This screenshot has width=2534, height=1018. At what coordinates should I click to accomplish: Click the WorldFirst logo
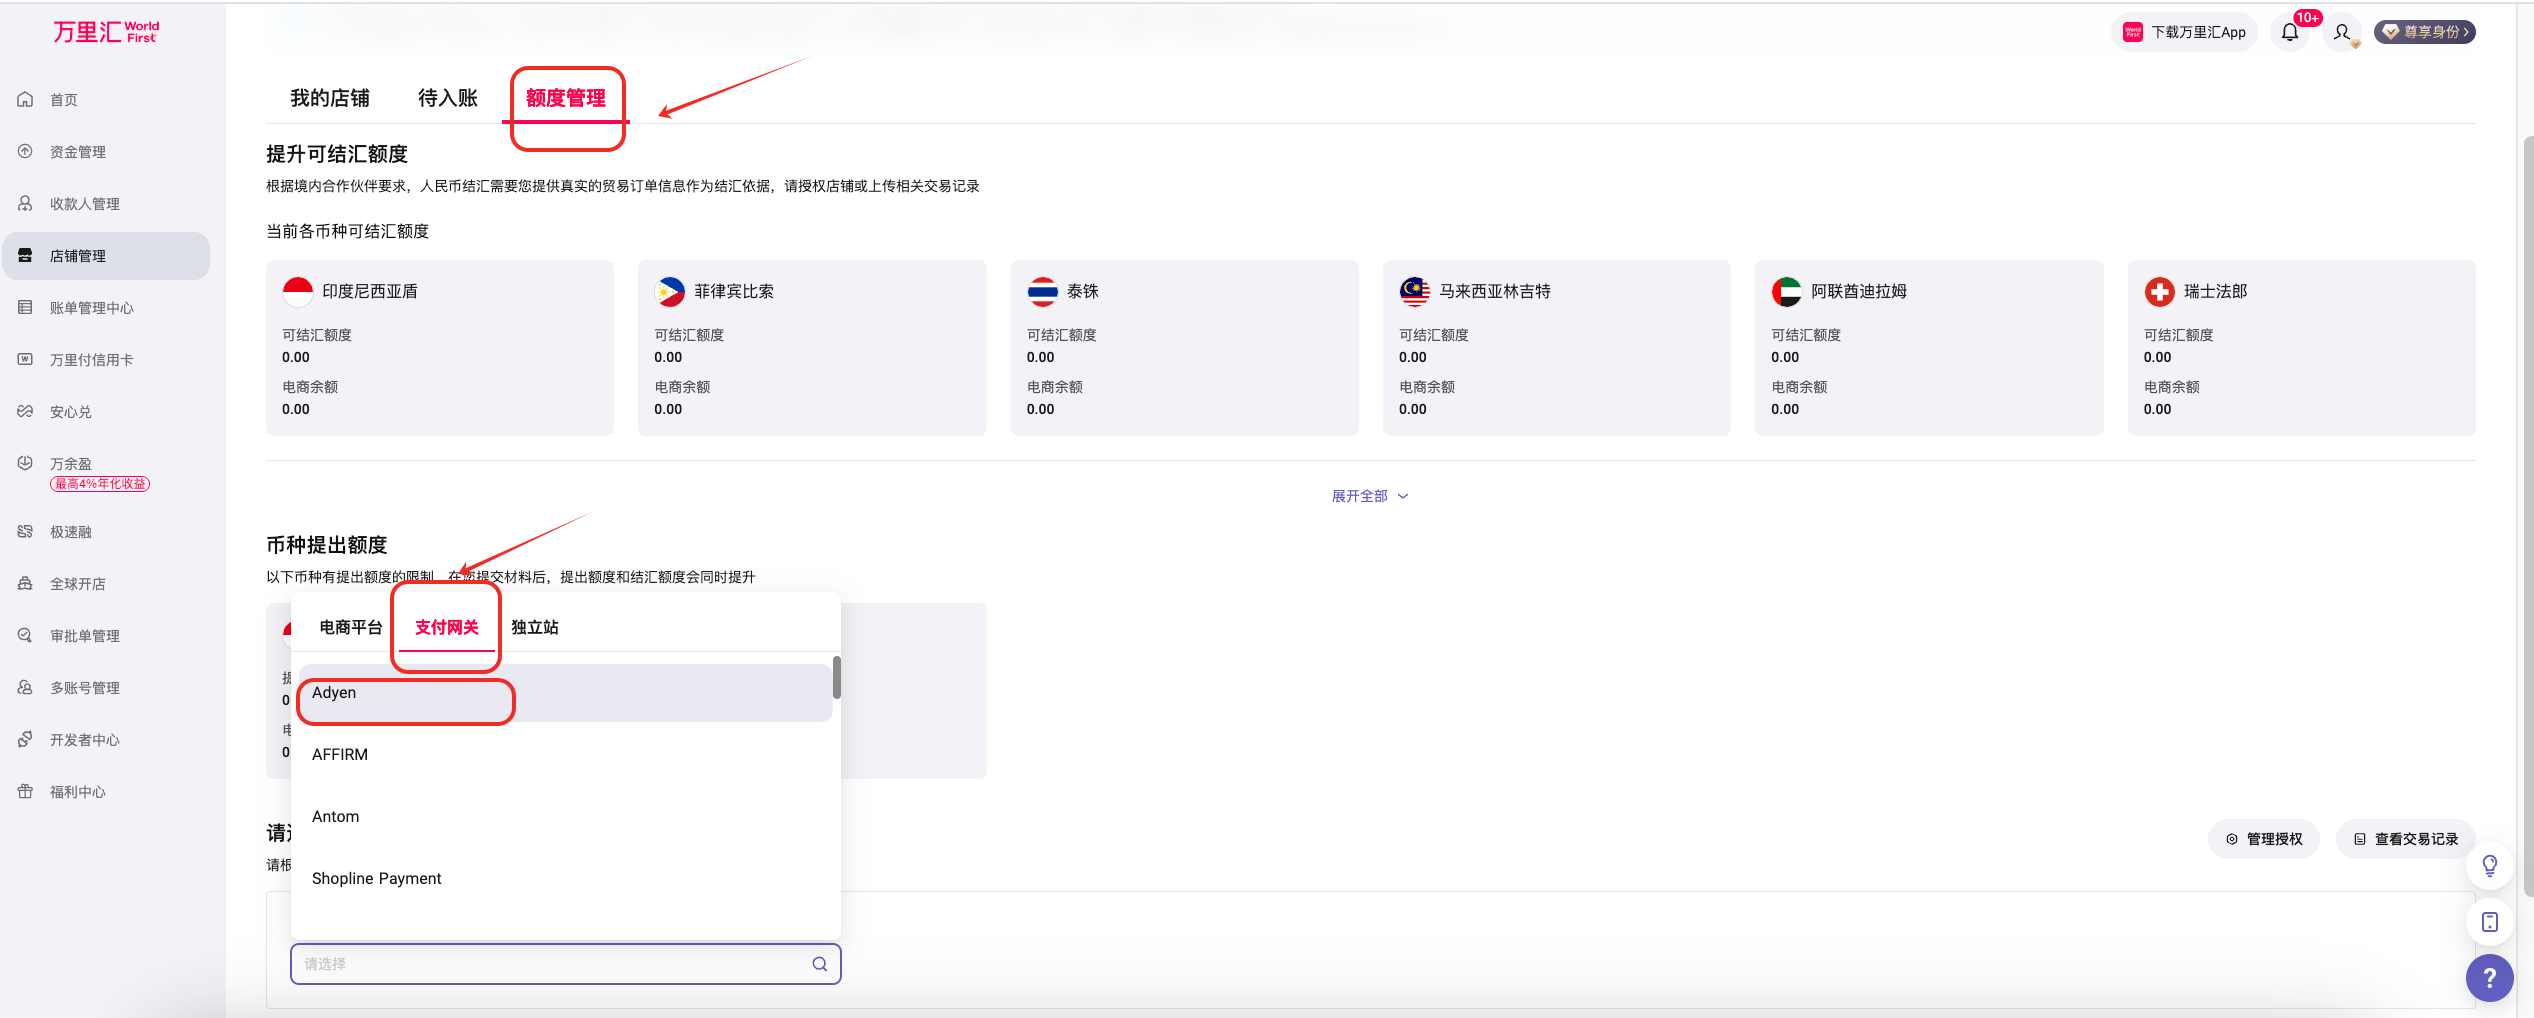click(x=106, y=32)
